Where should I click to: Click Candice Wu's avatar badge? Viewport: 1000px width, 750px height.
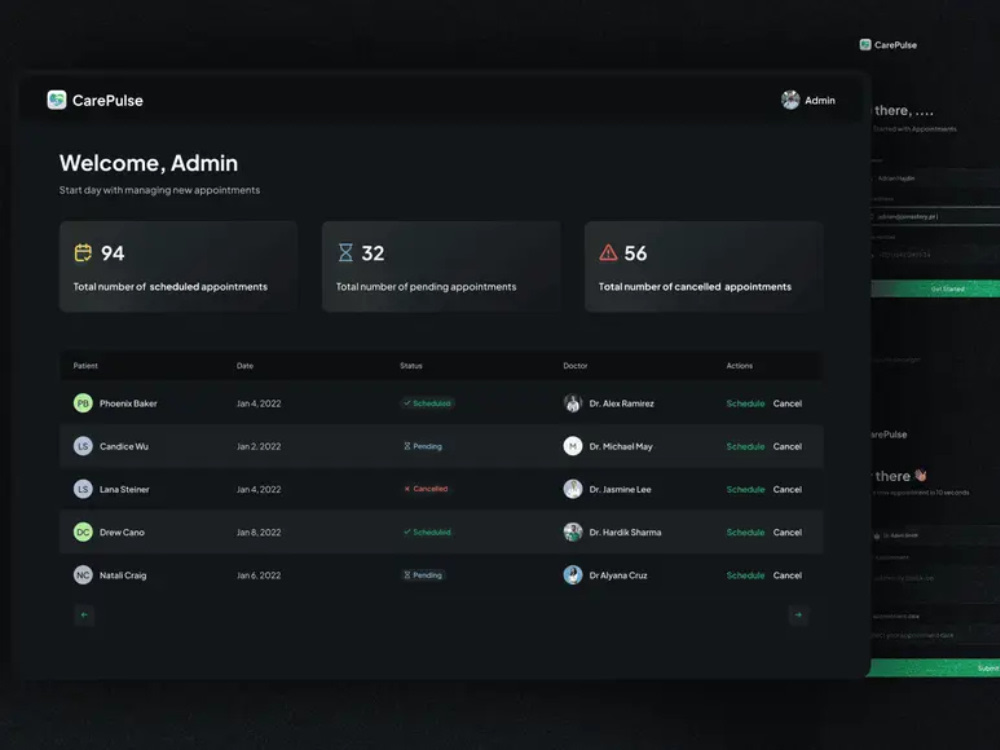[x=83, y=446]
